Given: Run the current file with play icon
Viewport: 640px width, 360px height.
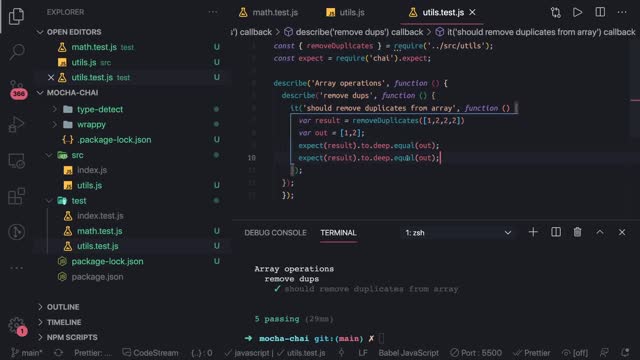Looking at the screenshot, I should [578, 12].
